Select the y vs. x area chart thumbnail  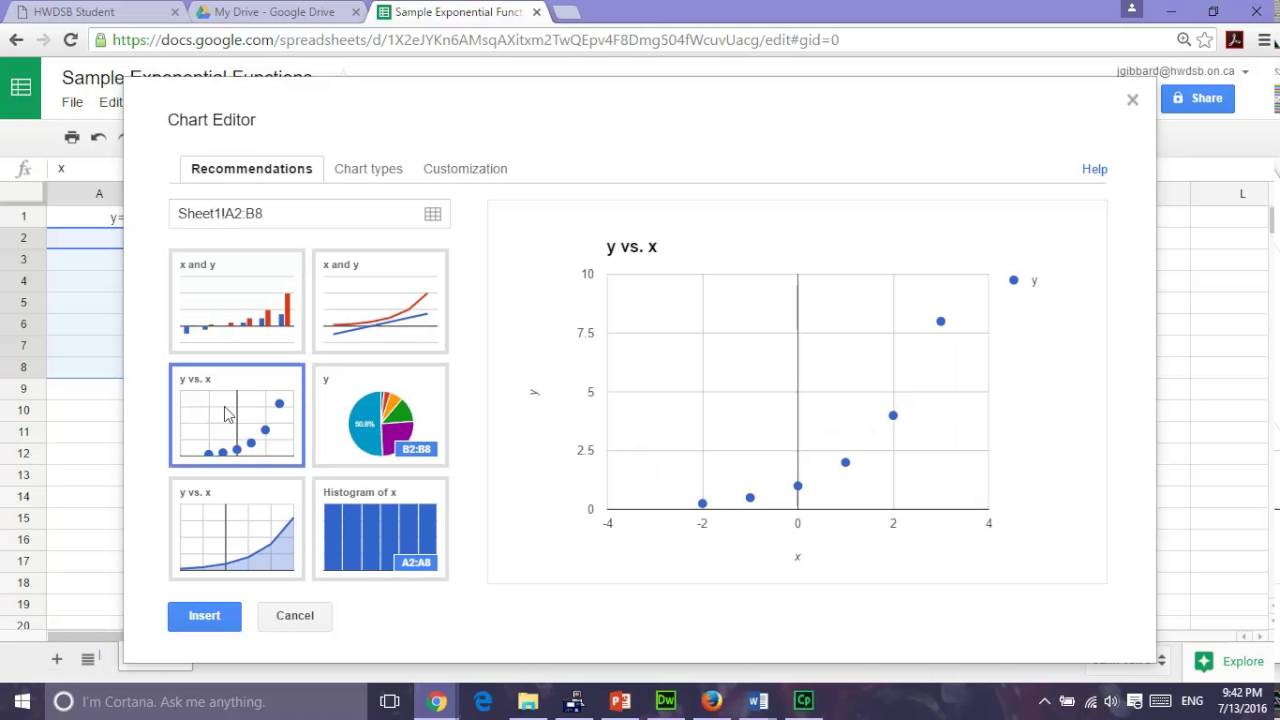pos(237,529)
